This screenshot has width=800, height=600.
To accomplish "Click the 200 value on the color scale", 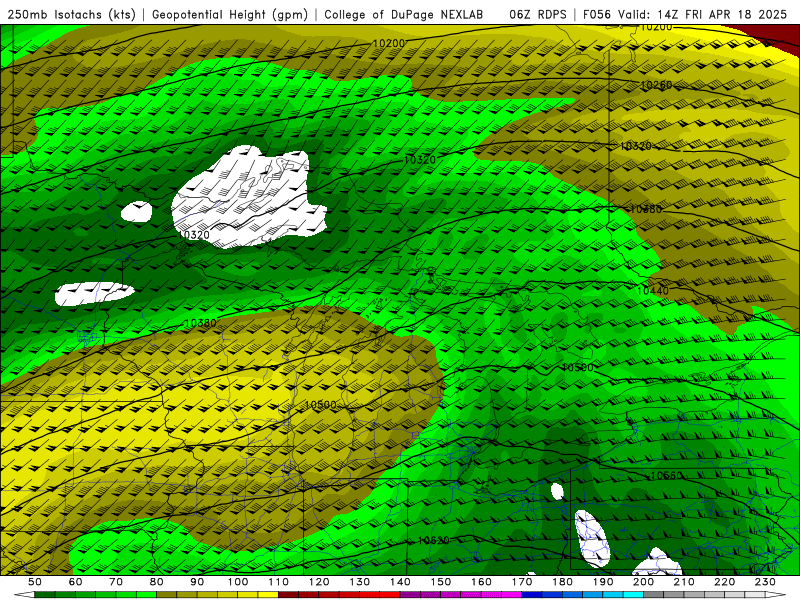I will pos(643,582).
